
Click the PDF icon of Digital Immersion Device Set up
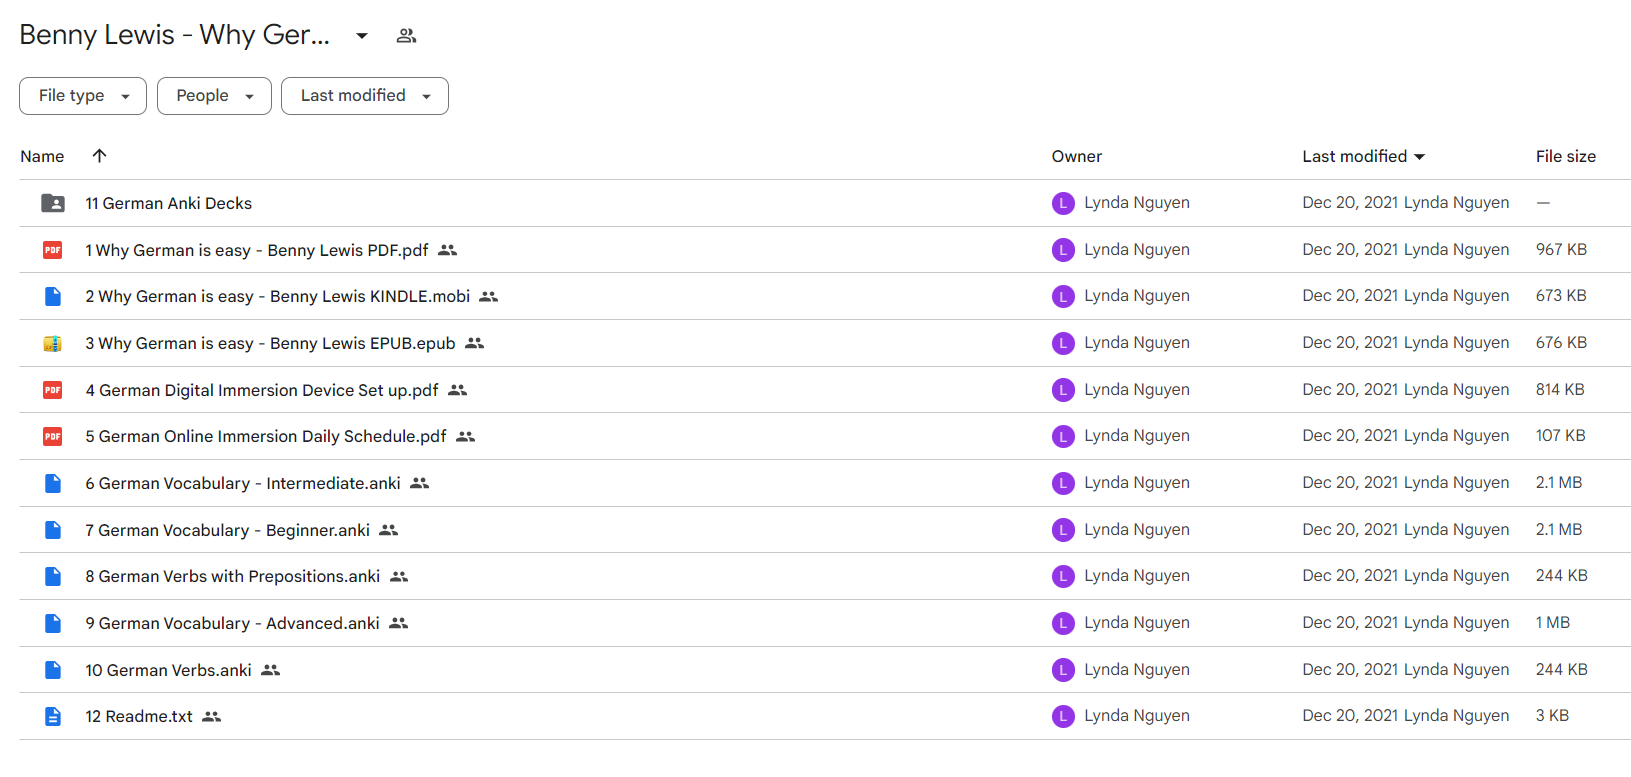point(53,390)
